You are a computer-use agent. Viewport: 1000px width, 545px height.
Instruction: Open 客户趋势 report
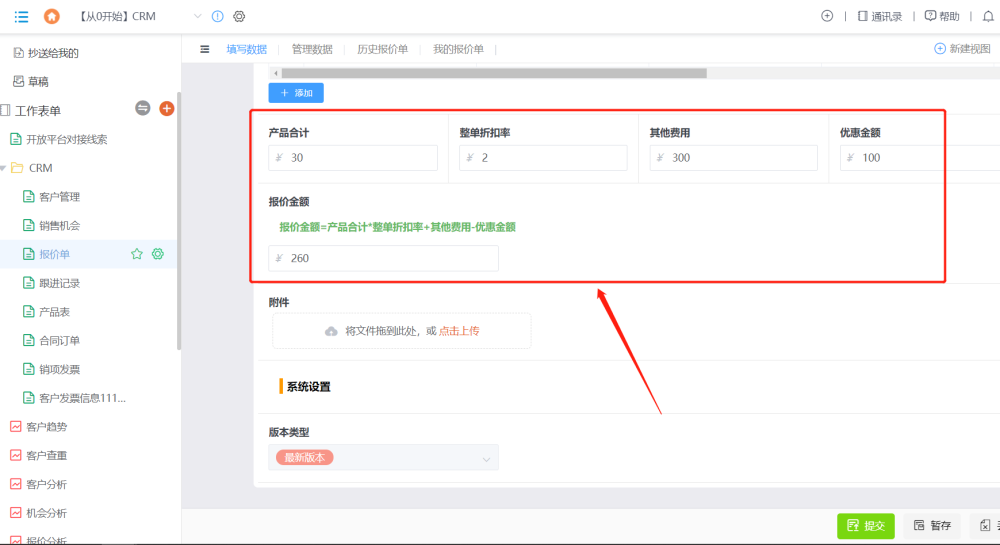39,426
